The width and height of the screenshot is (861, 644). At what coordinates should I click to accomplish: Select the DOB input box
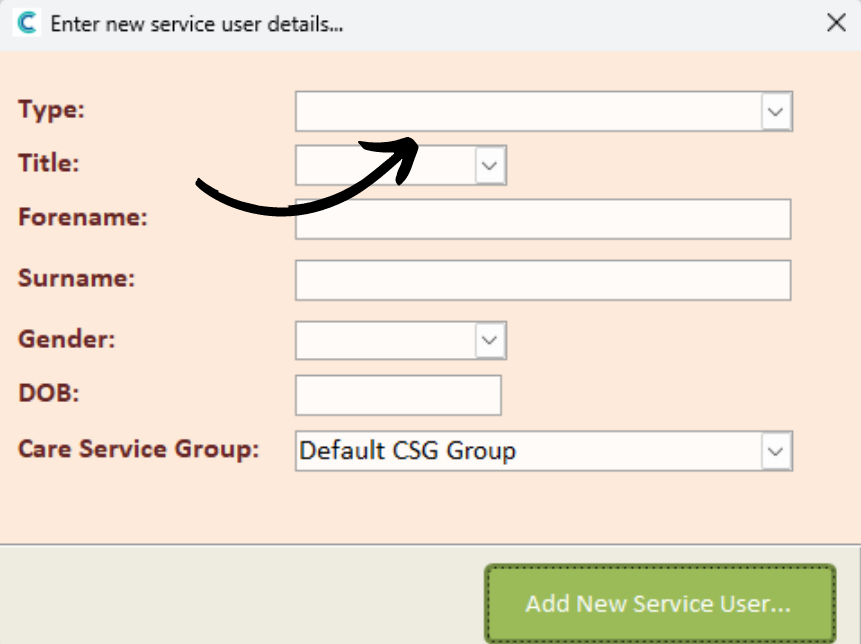[x=398, y=395]
